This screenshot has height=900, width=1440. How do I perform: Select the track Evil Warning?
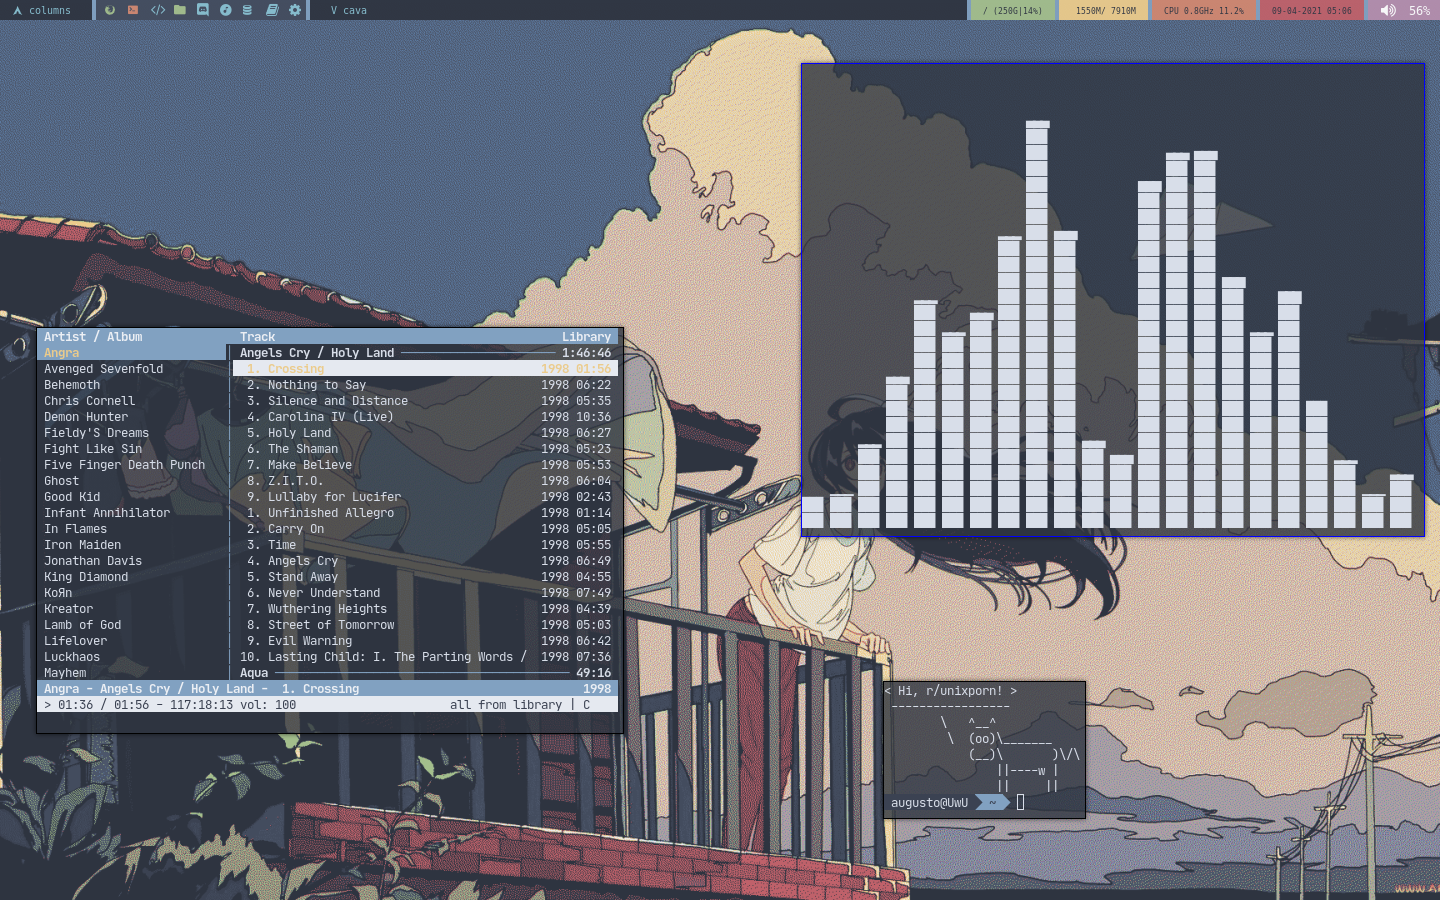click(x=425, y=641)
